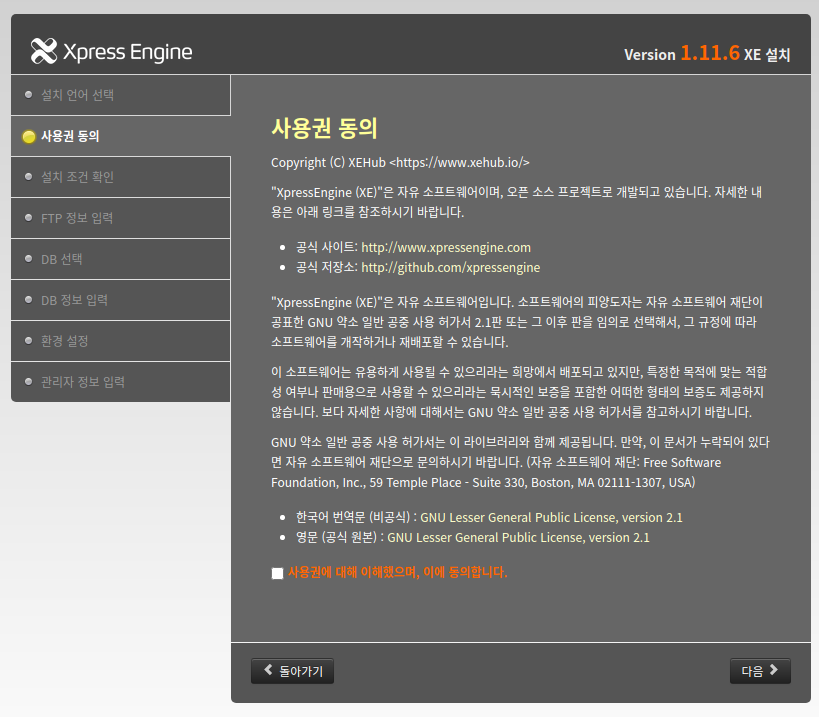The width and height of the screenshot is (819, 717).
Task: Click the Xpress Engine logo
Action: (x=111, y=51)
